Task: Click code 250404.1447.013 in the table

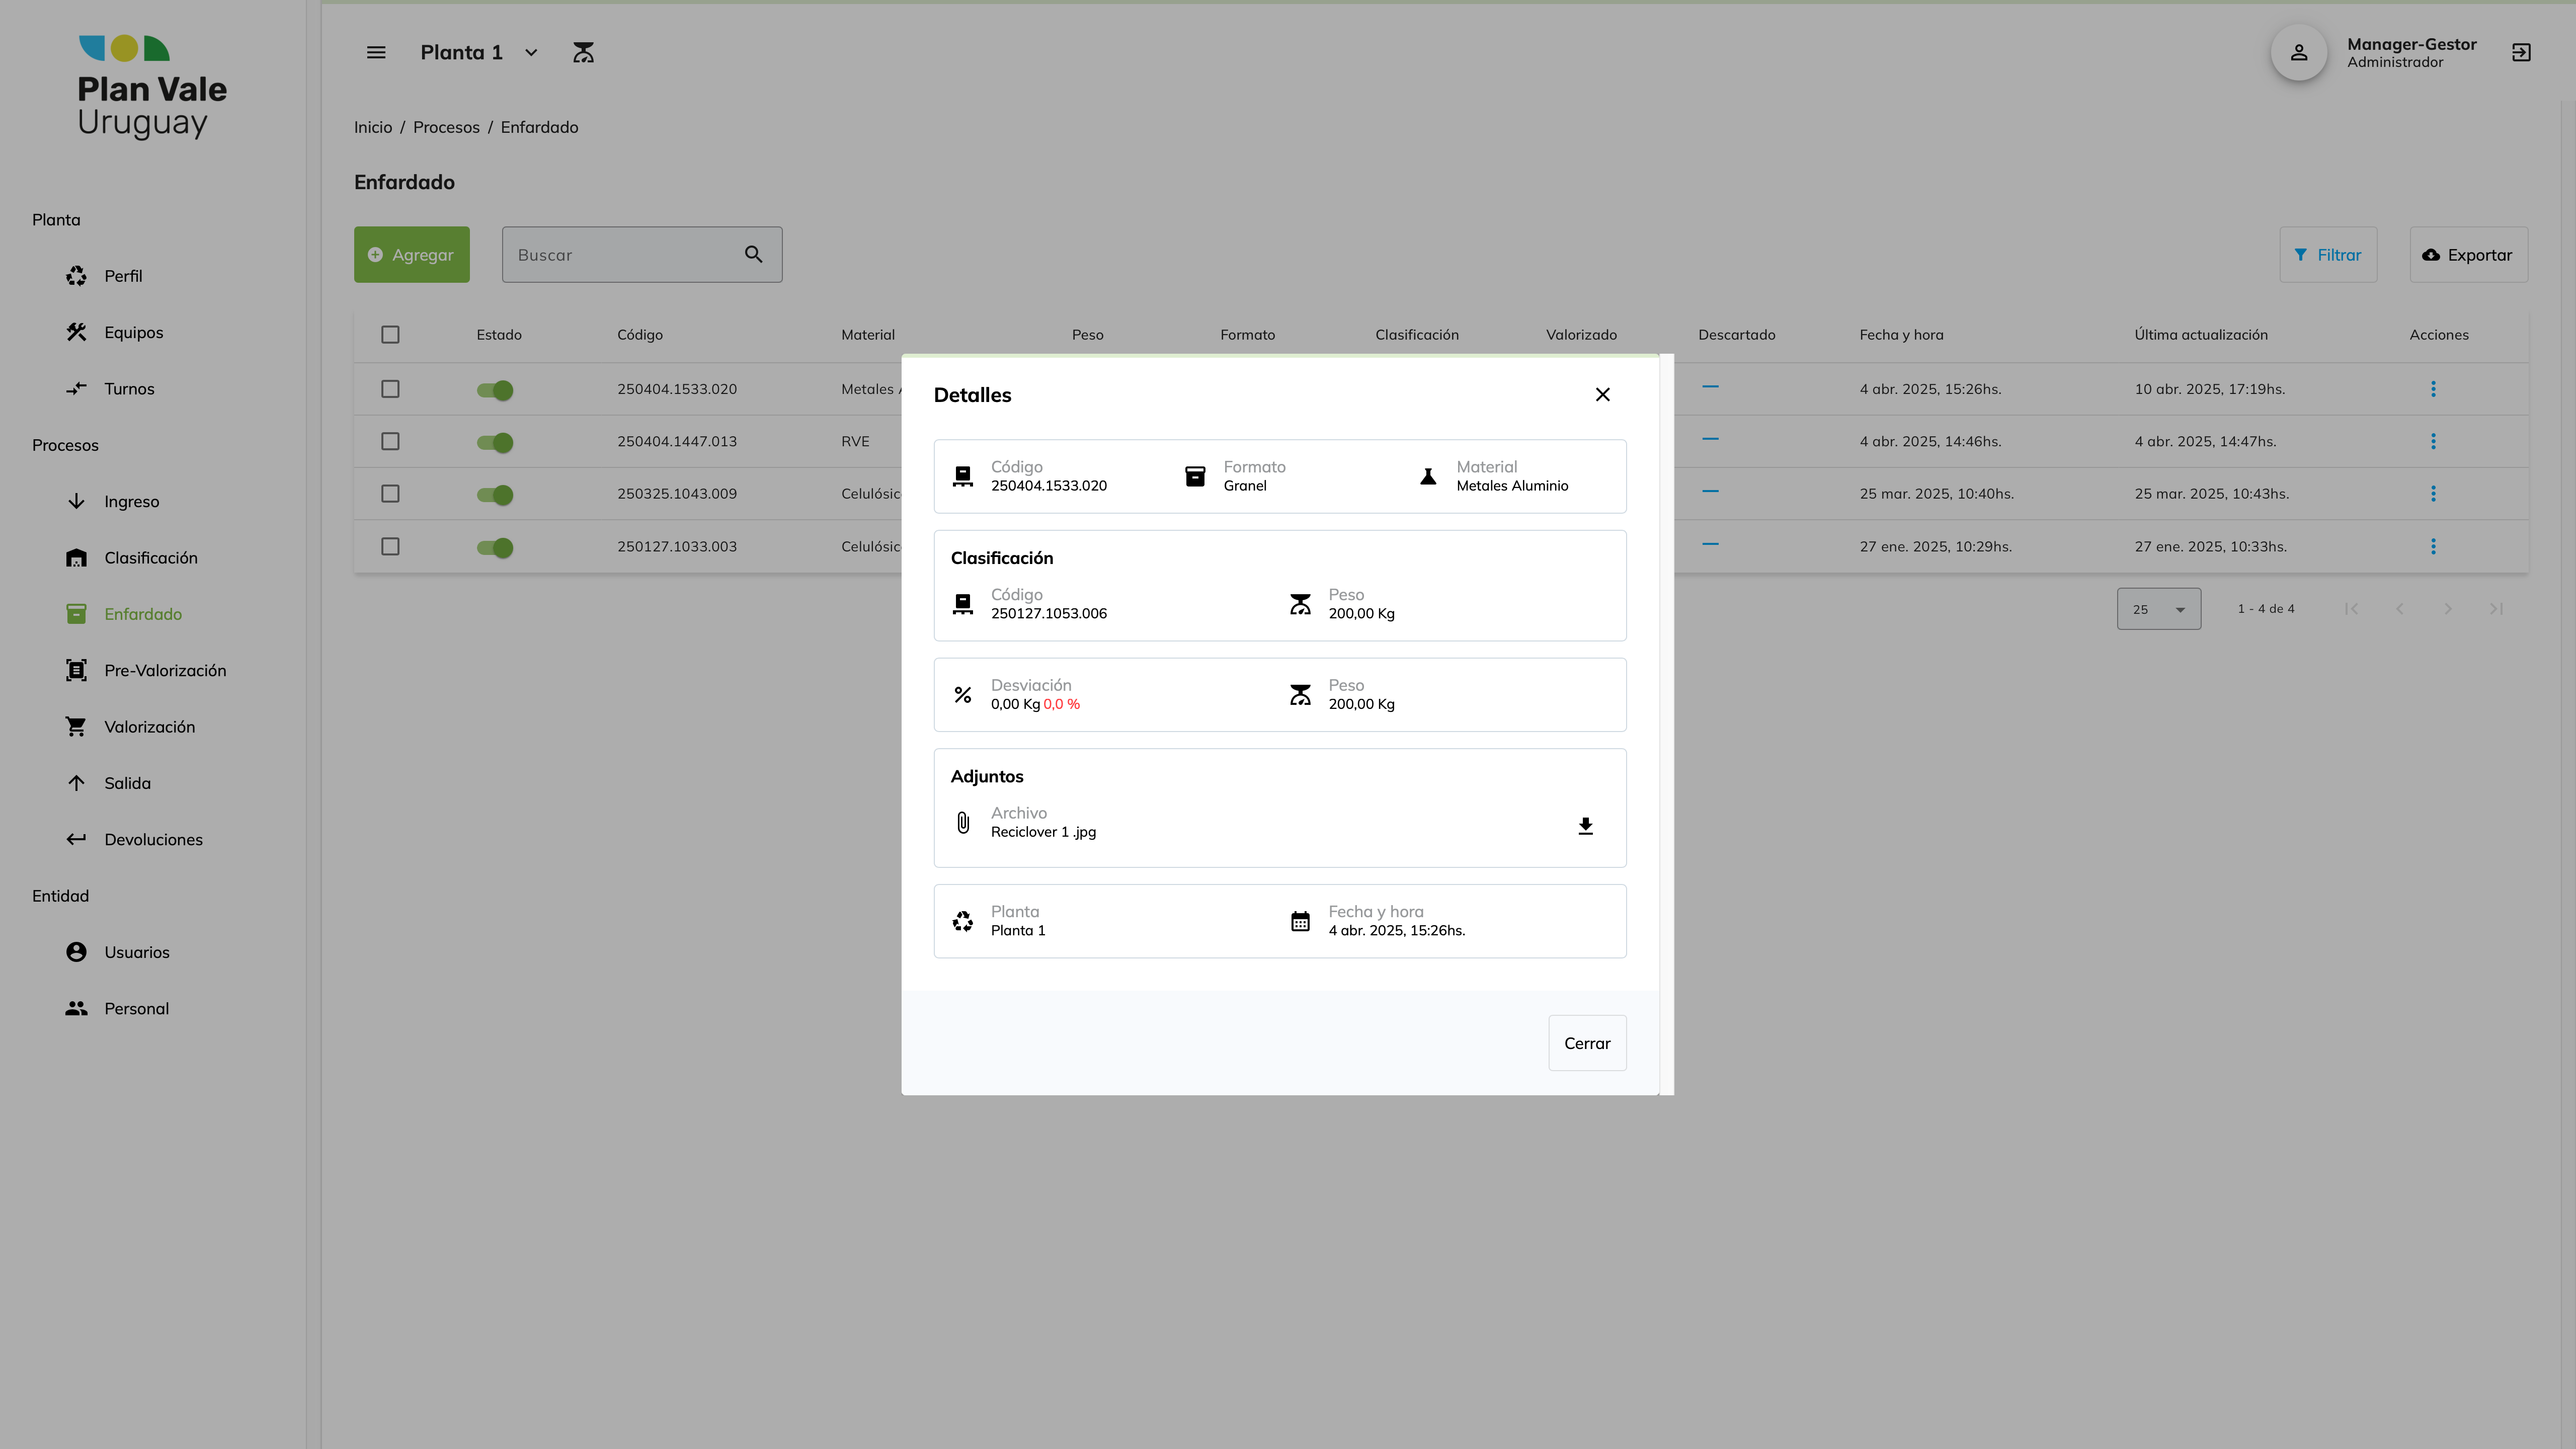Action: pos(676,441)
